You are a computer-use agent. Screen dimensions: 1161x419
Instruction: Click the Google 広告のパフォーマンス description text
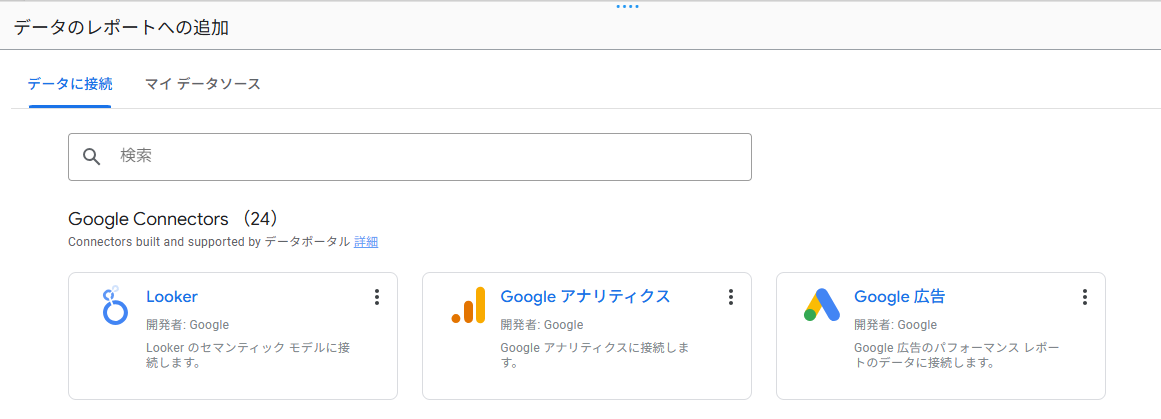[957, 355]
